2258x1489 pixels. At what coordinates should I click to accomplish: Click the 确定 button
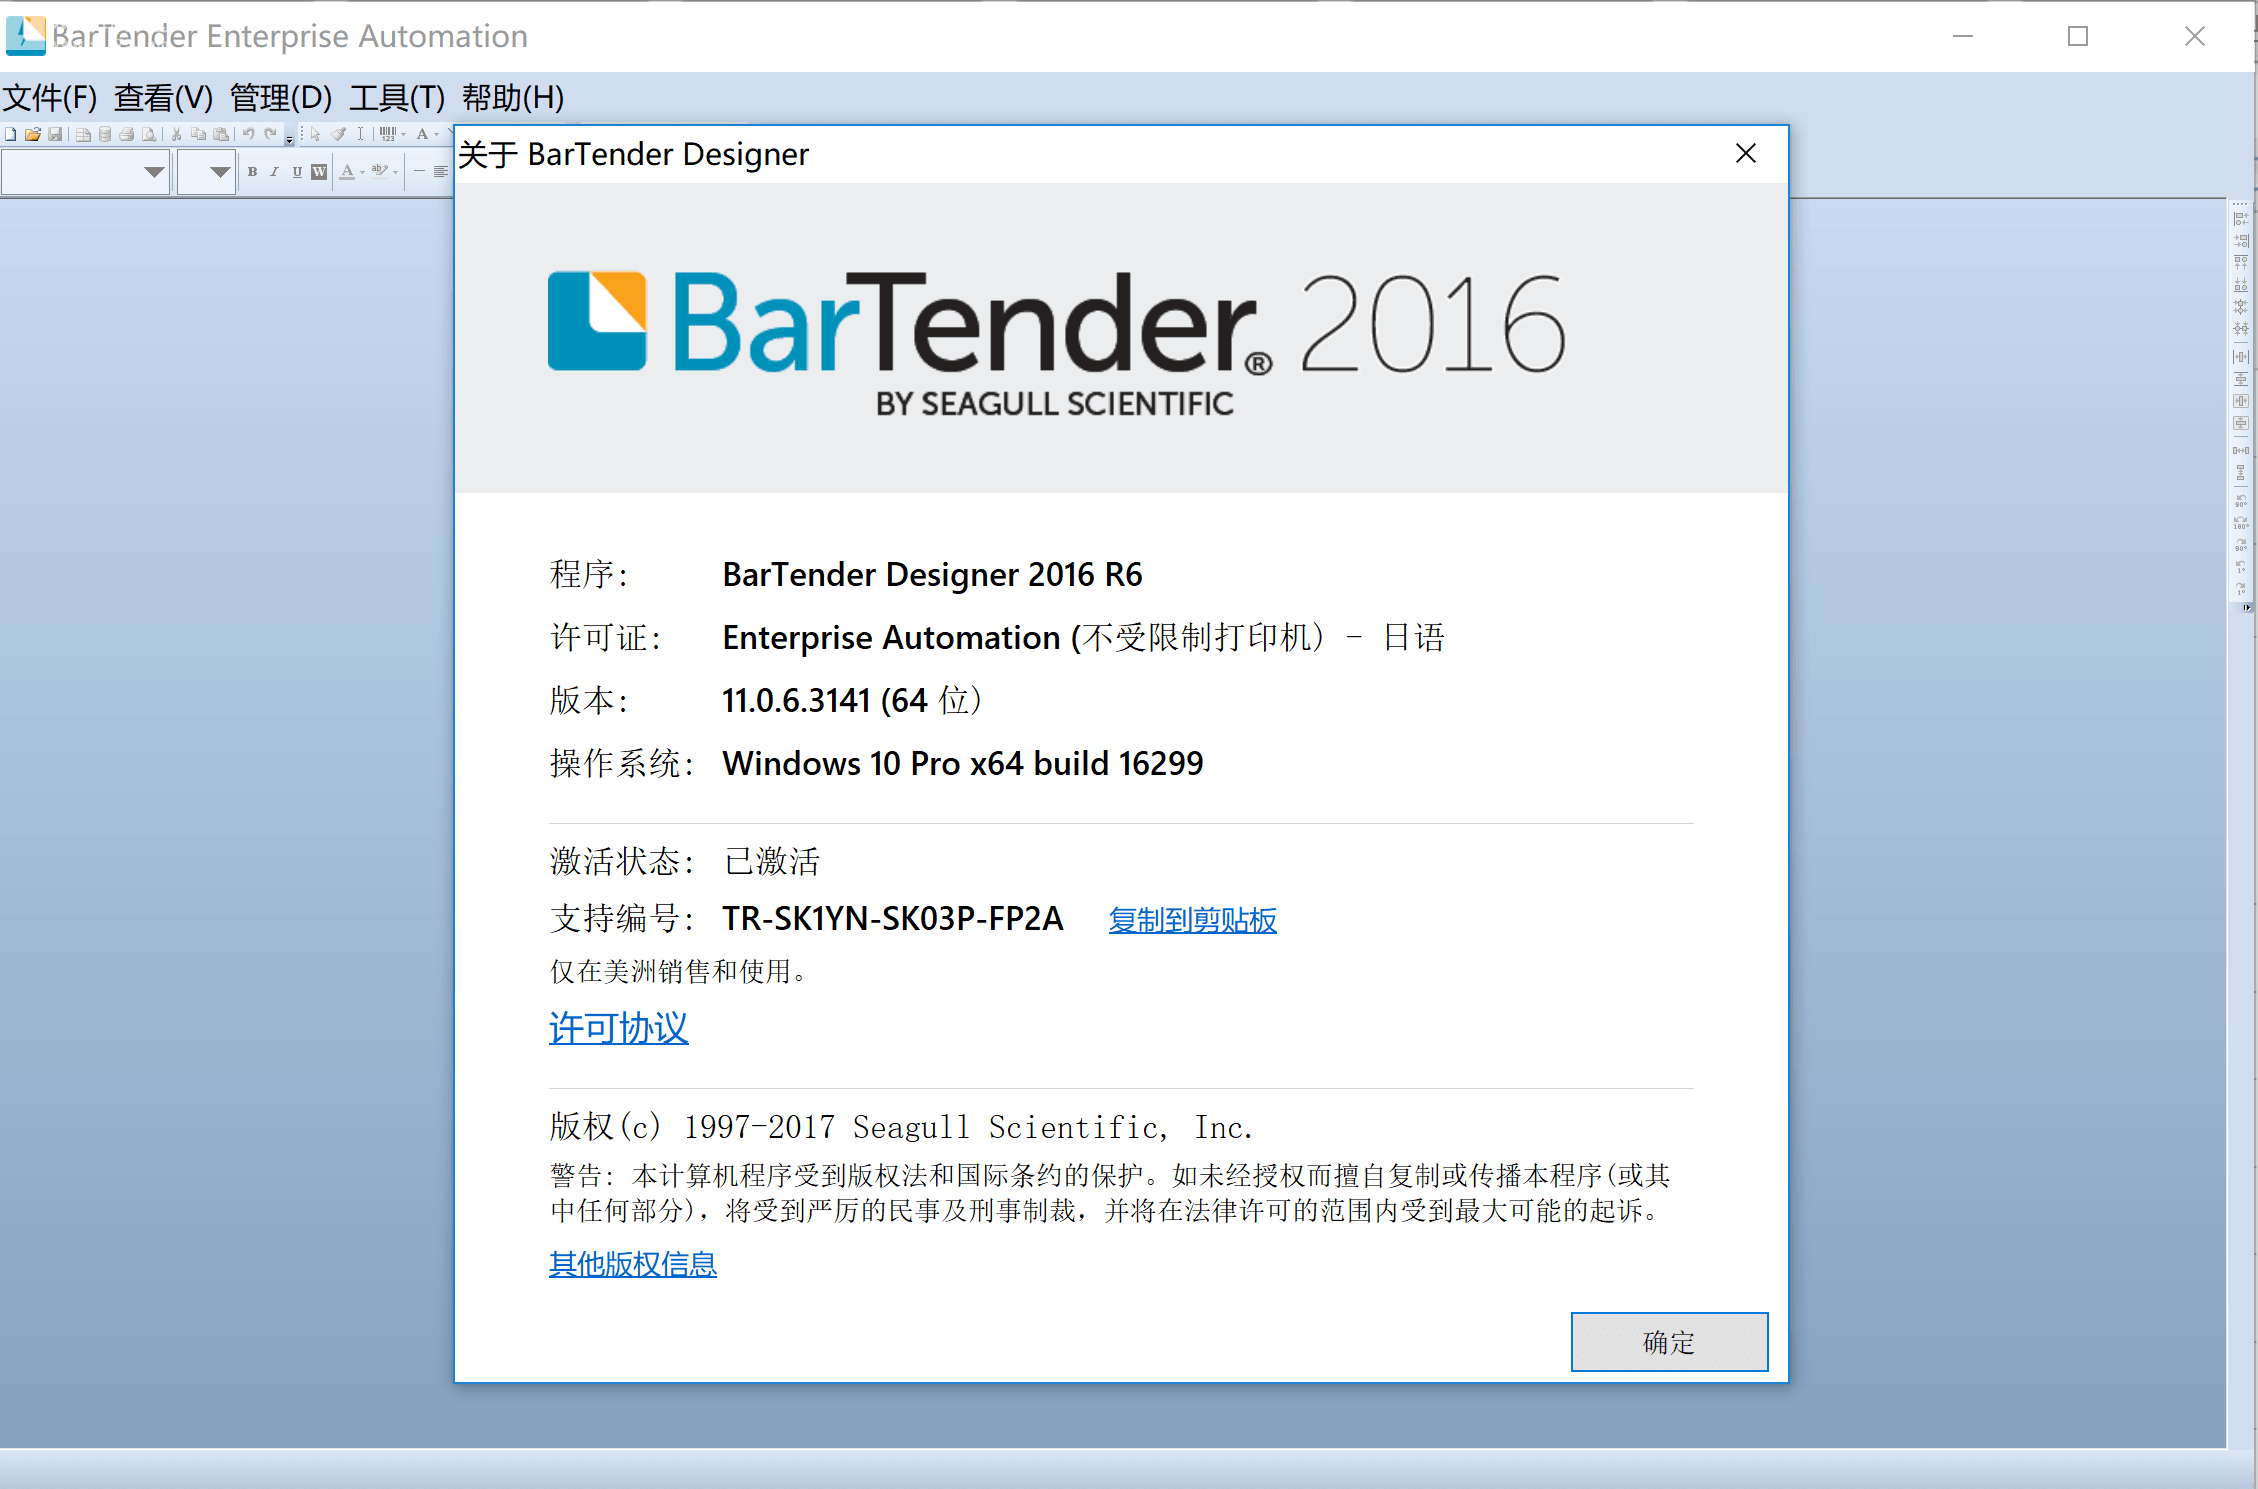click(x=1669, y=1342)
